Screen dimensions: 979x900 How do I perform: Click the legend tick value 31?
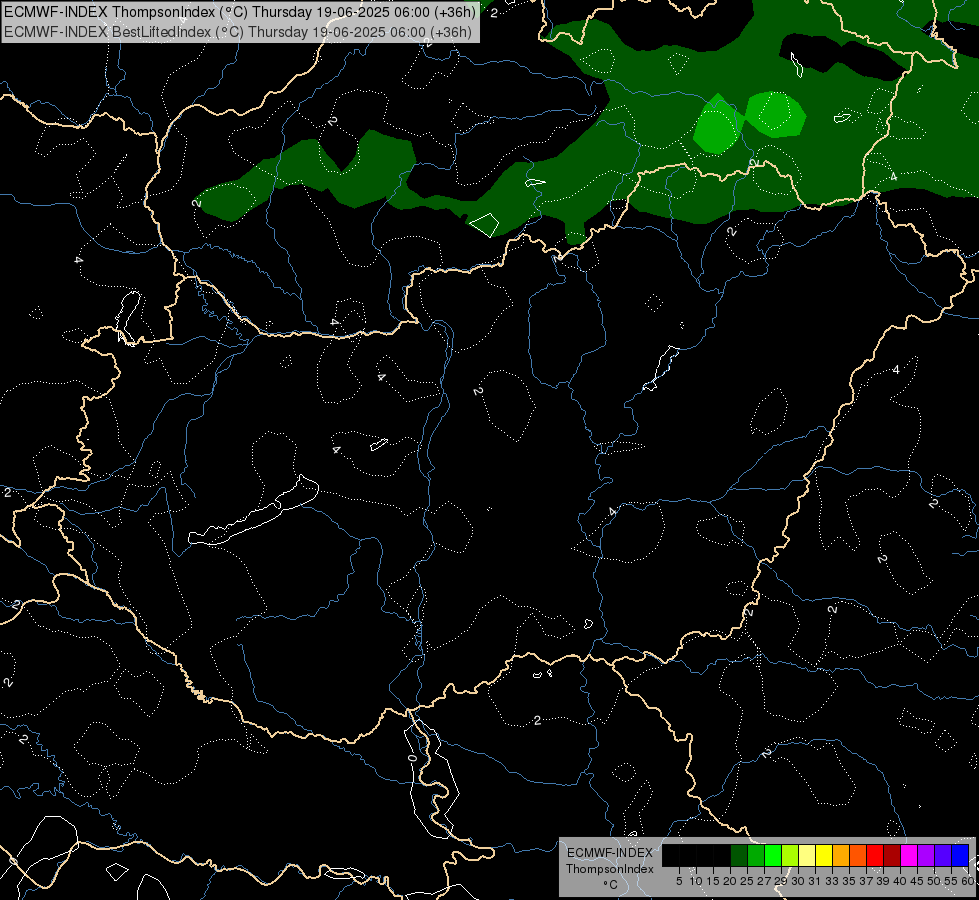(815, 881)
